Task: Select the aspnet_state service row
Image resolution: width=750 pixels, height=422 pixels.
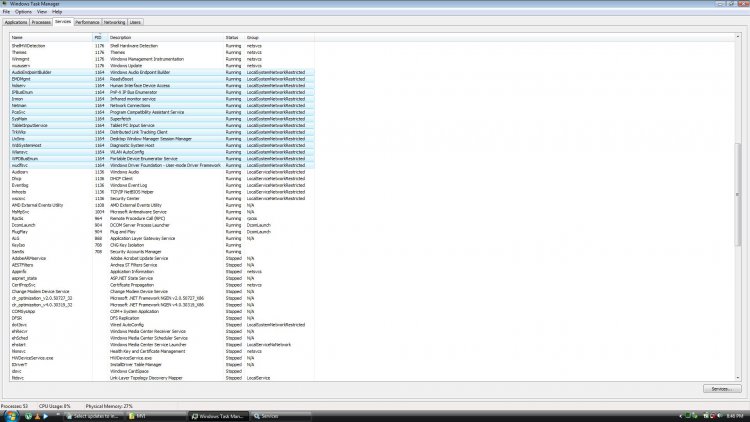Action: tap(162, 278)
